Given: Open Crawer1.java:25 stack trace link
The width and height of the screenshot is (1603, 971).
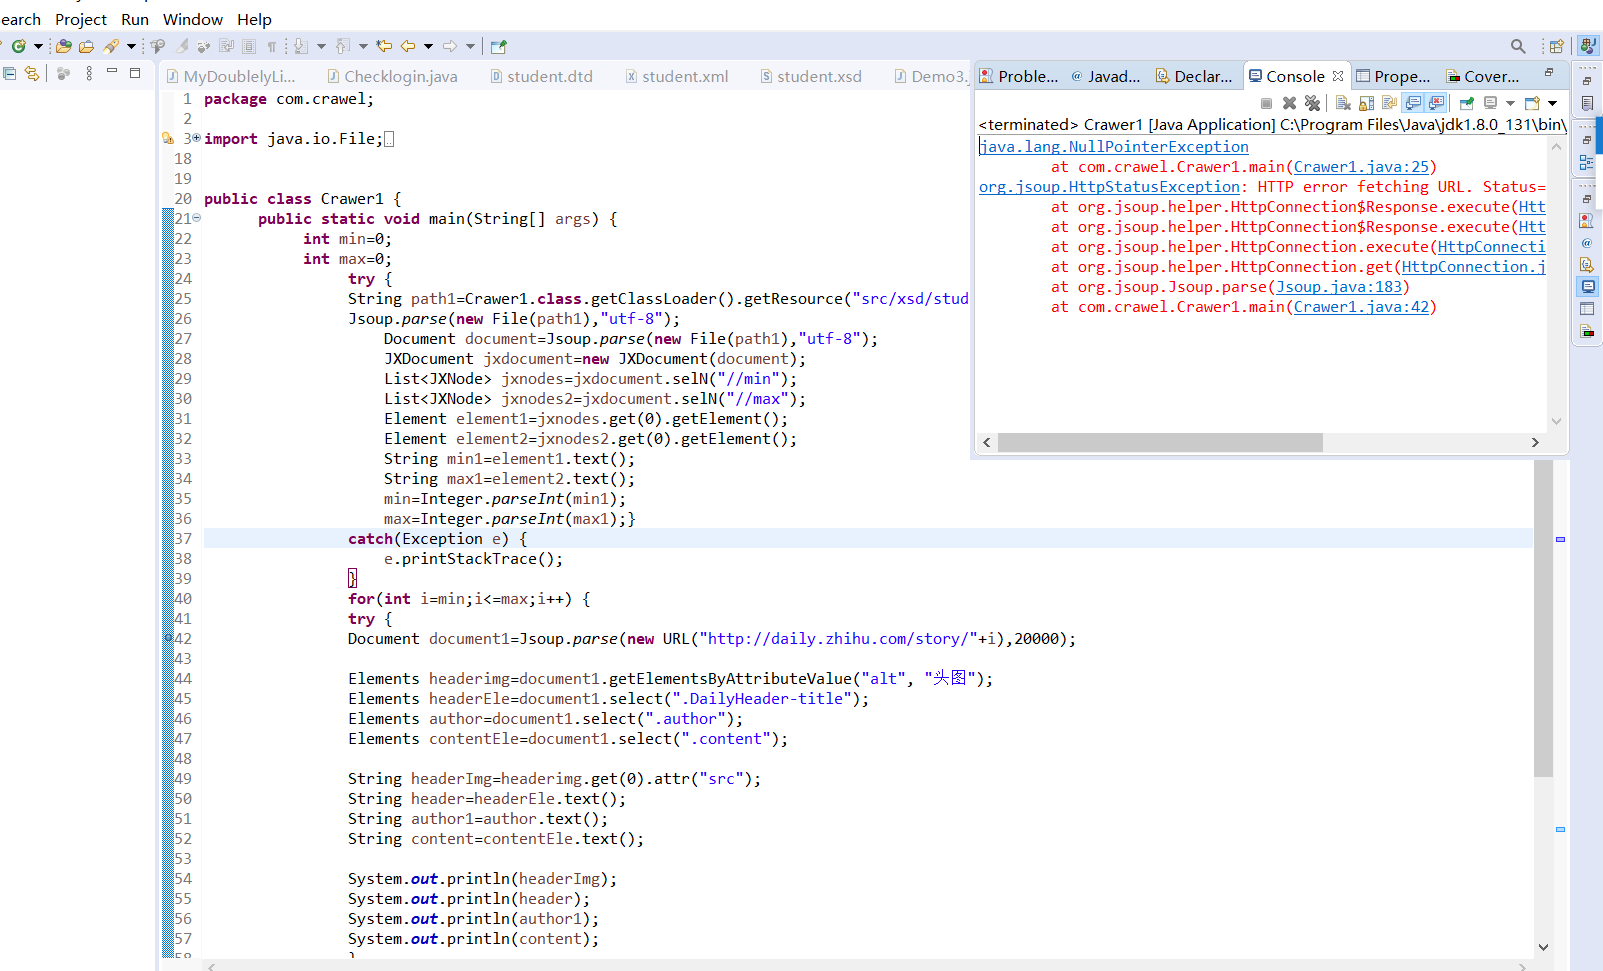Looking at the screenshot, I should [1361, 167].
